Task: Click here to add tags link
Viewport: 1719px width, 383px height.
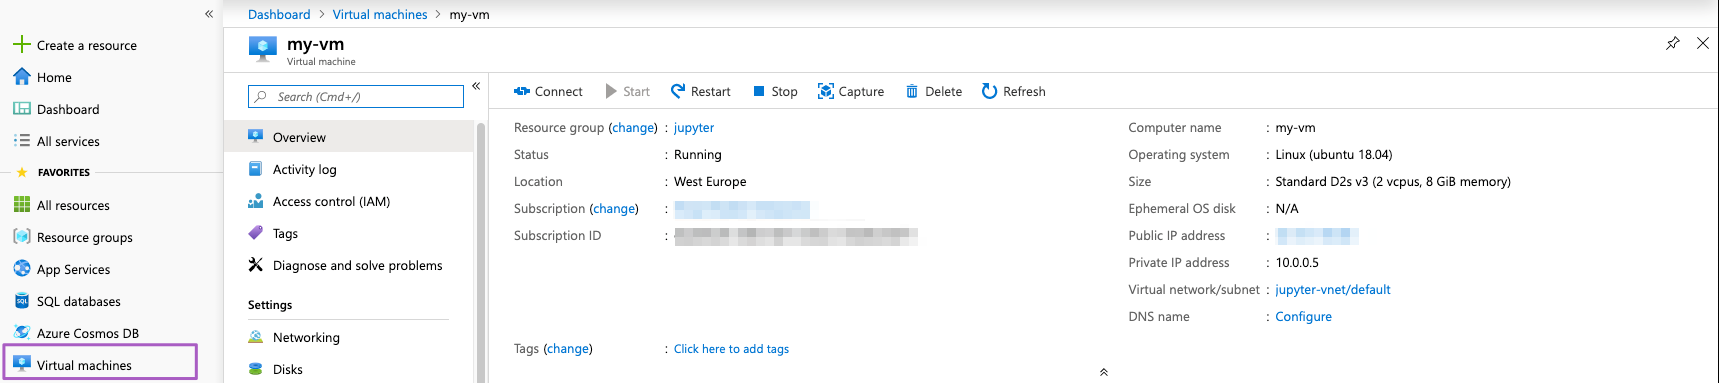Action: [731, 349]
